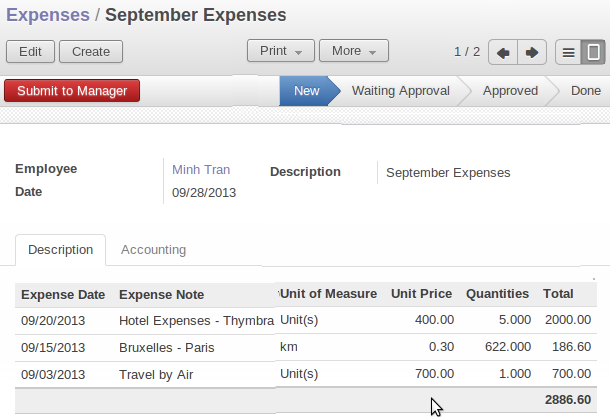Go to previous expense record arrow
This screenshot has height=418, width=610.
click(503, 52)
